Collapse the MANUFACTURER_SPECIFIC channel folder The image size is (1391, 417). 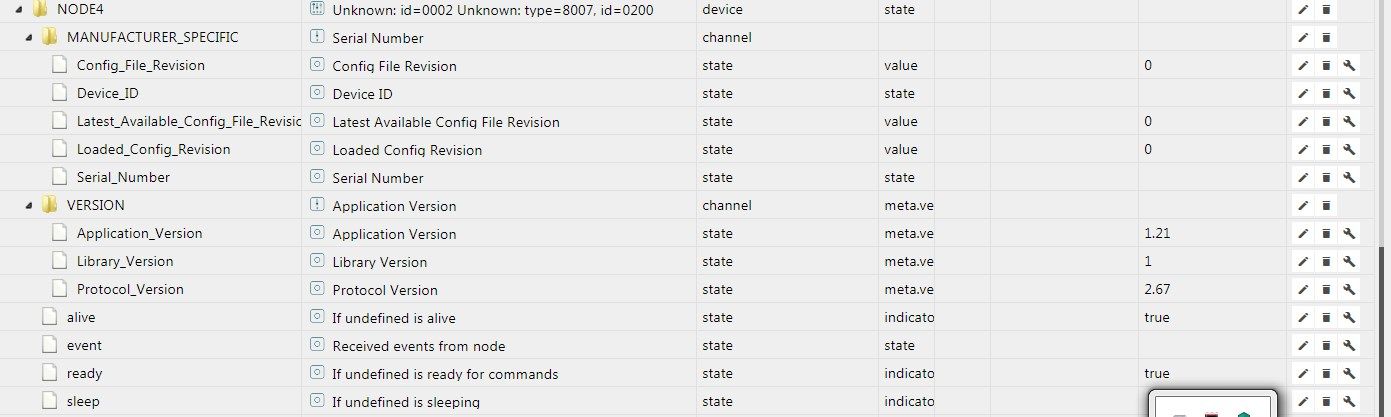[x=28, y=38]
